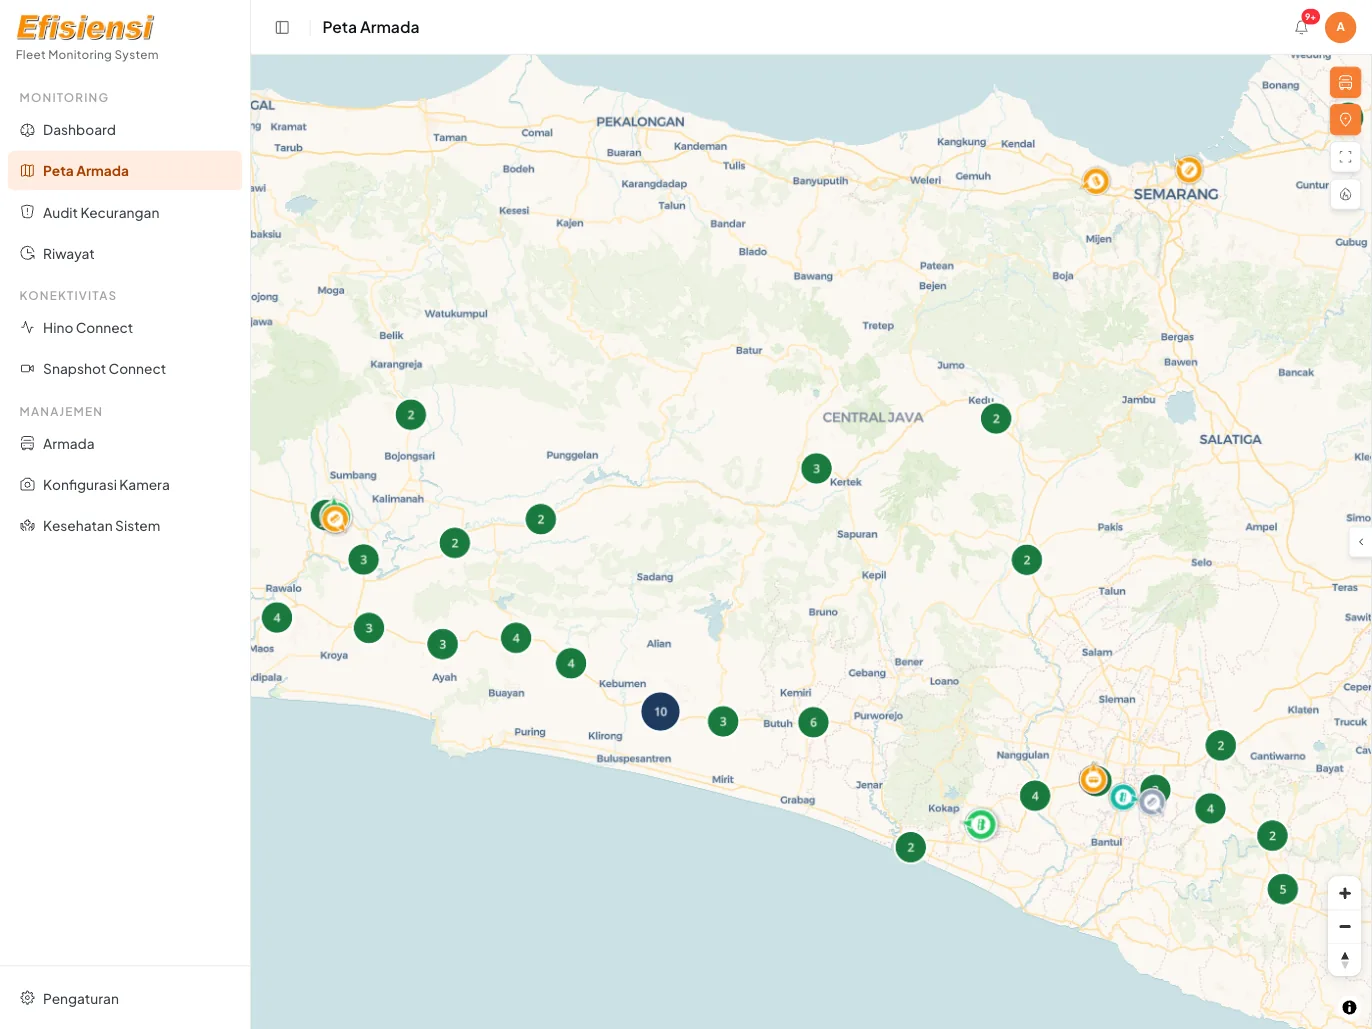Select the cluster marker showing 10
The width and height of the screenshot is (1372, 1029).
pos(660,712)
